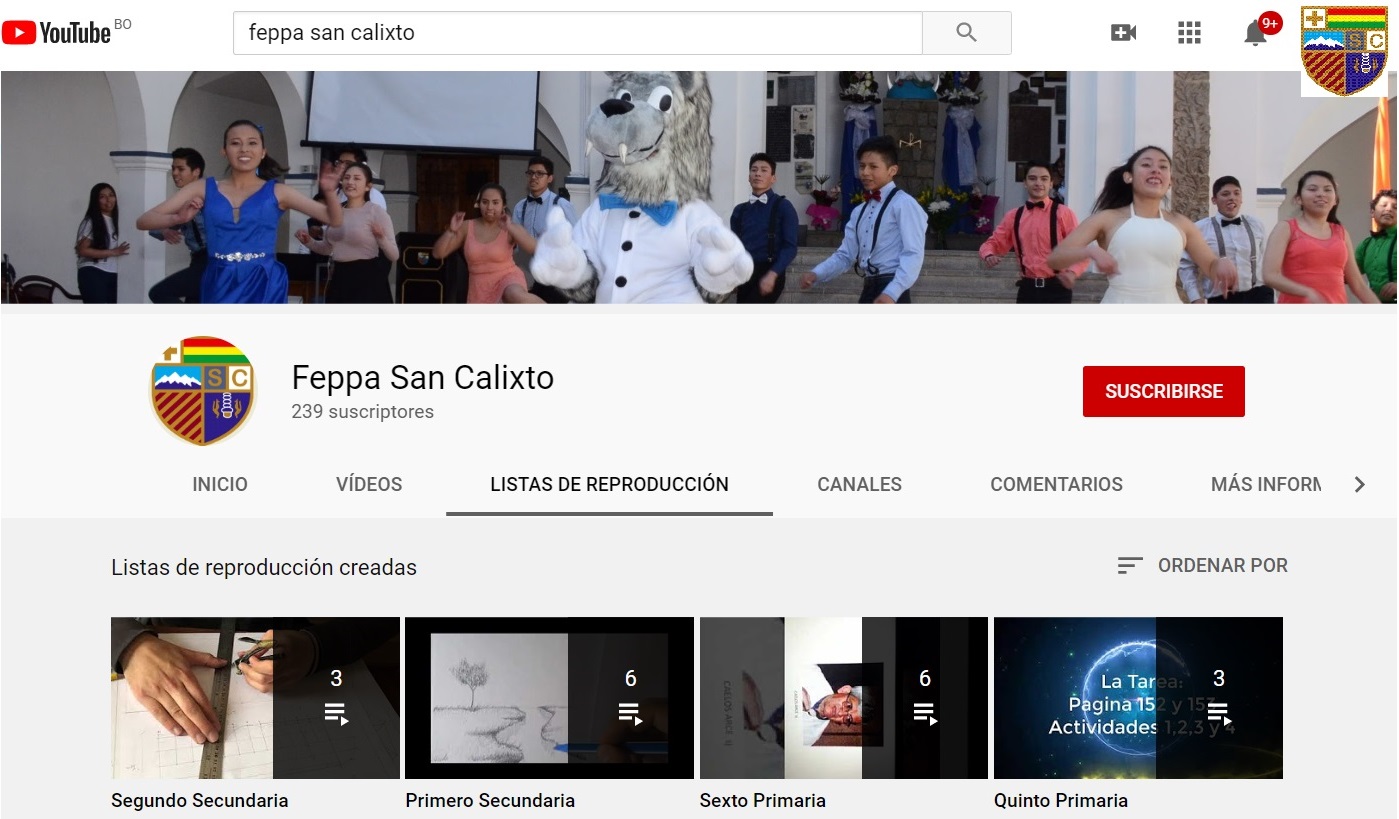Open the Primero Secundaria playlist title

(490, 801)
